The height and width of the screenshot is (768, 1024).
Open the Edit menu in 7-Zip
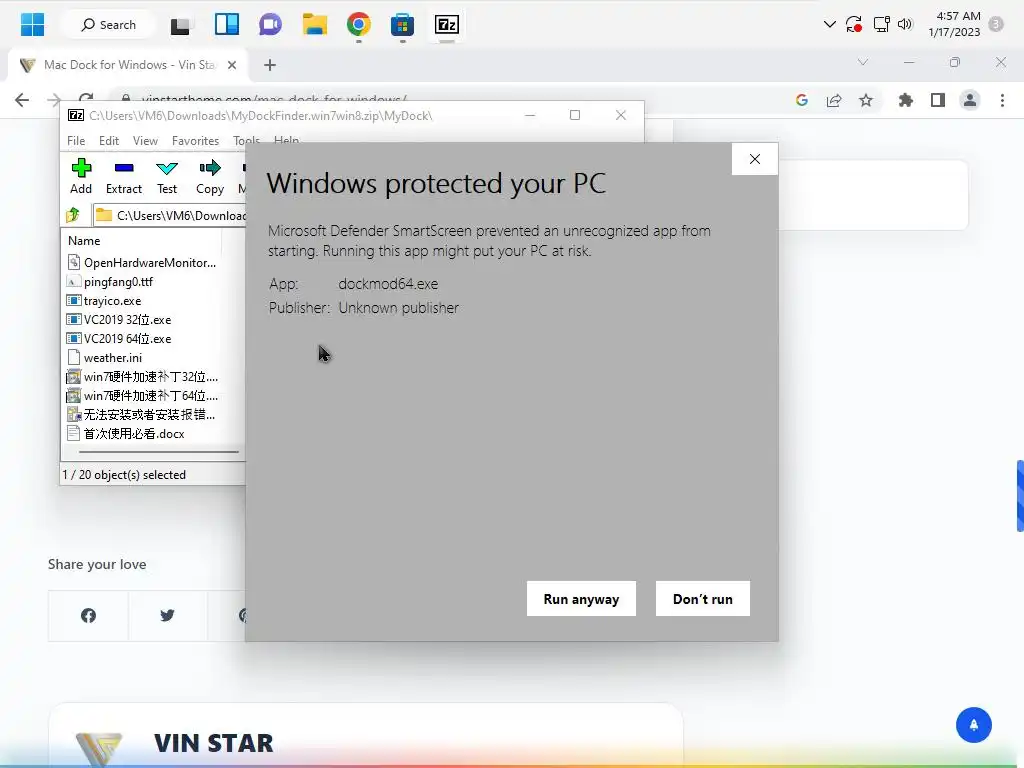[109, 140]
